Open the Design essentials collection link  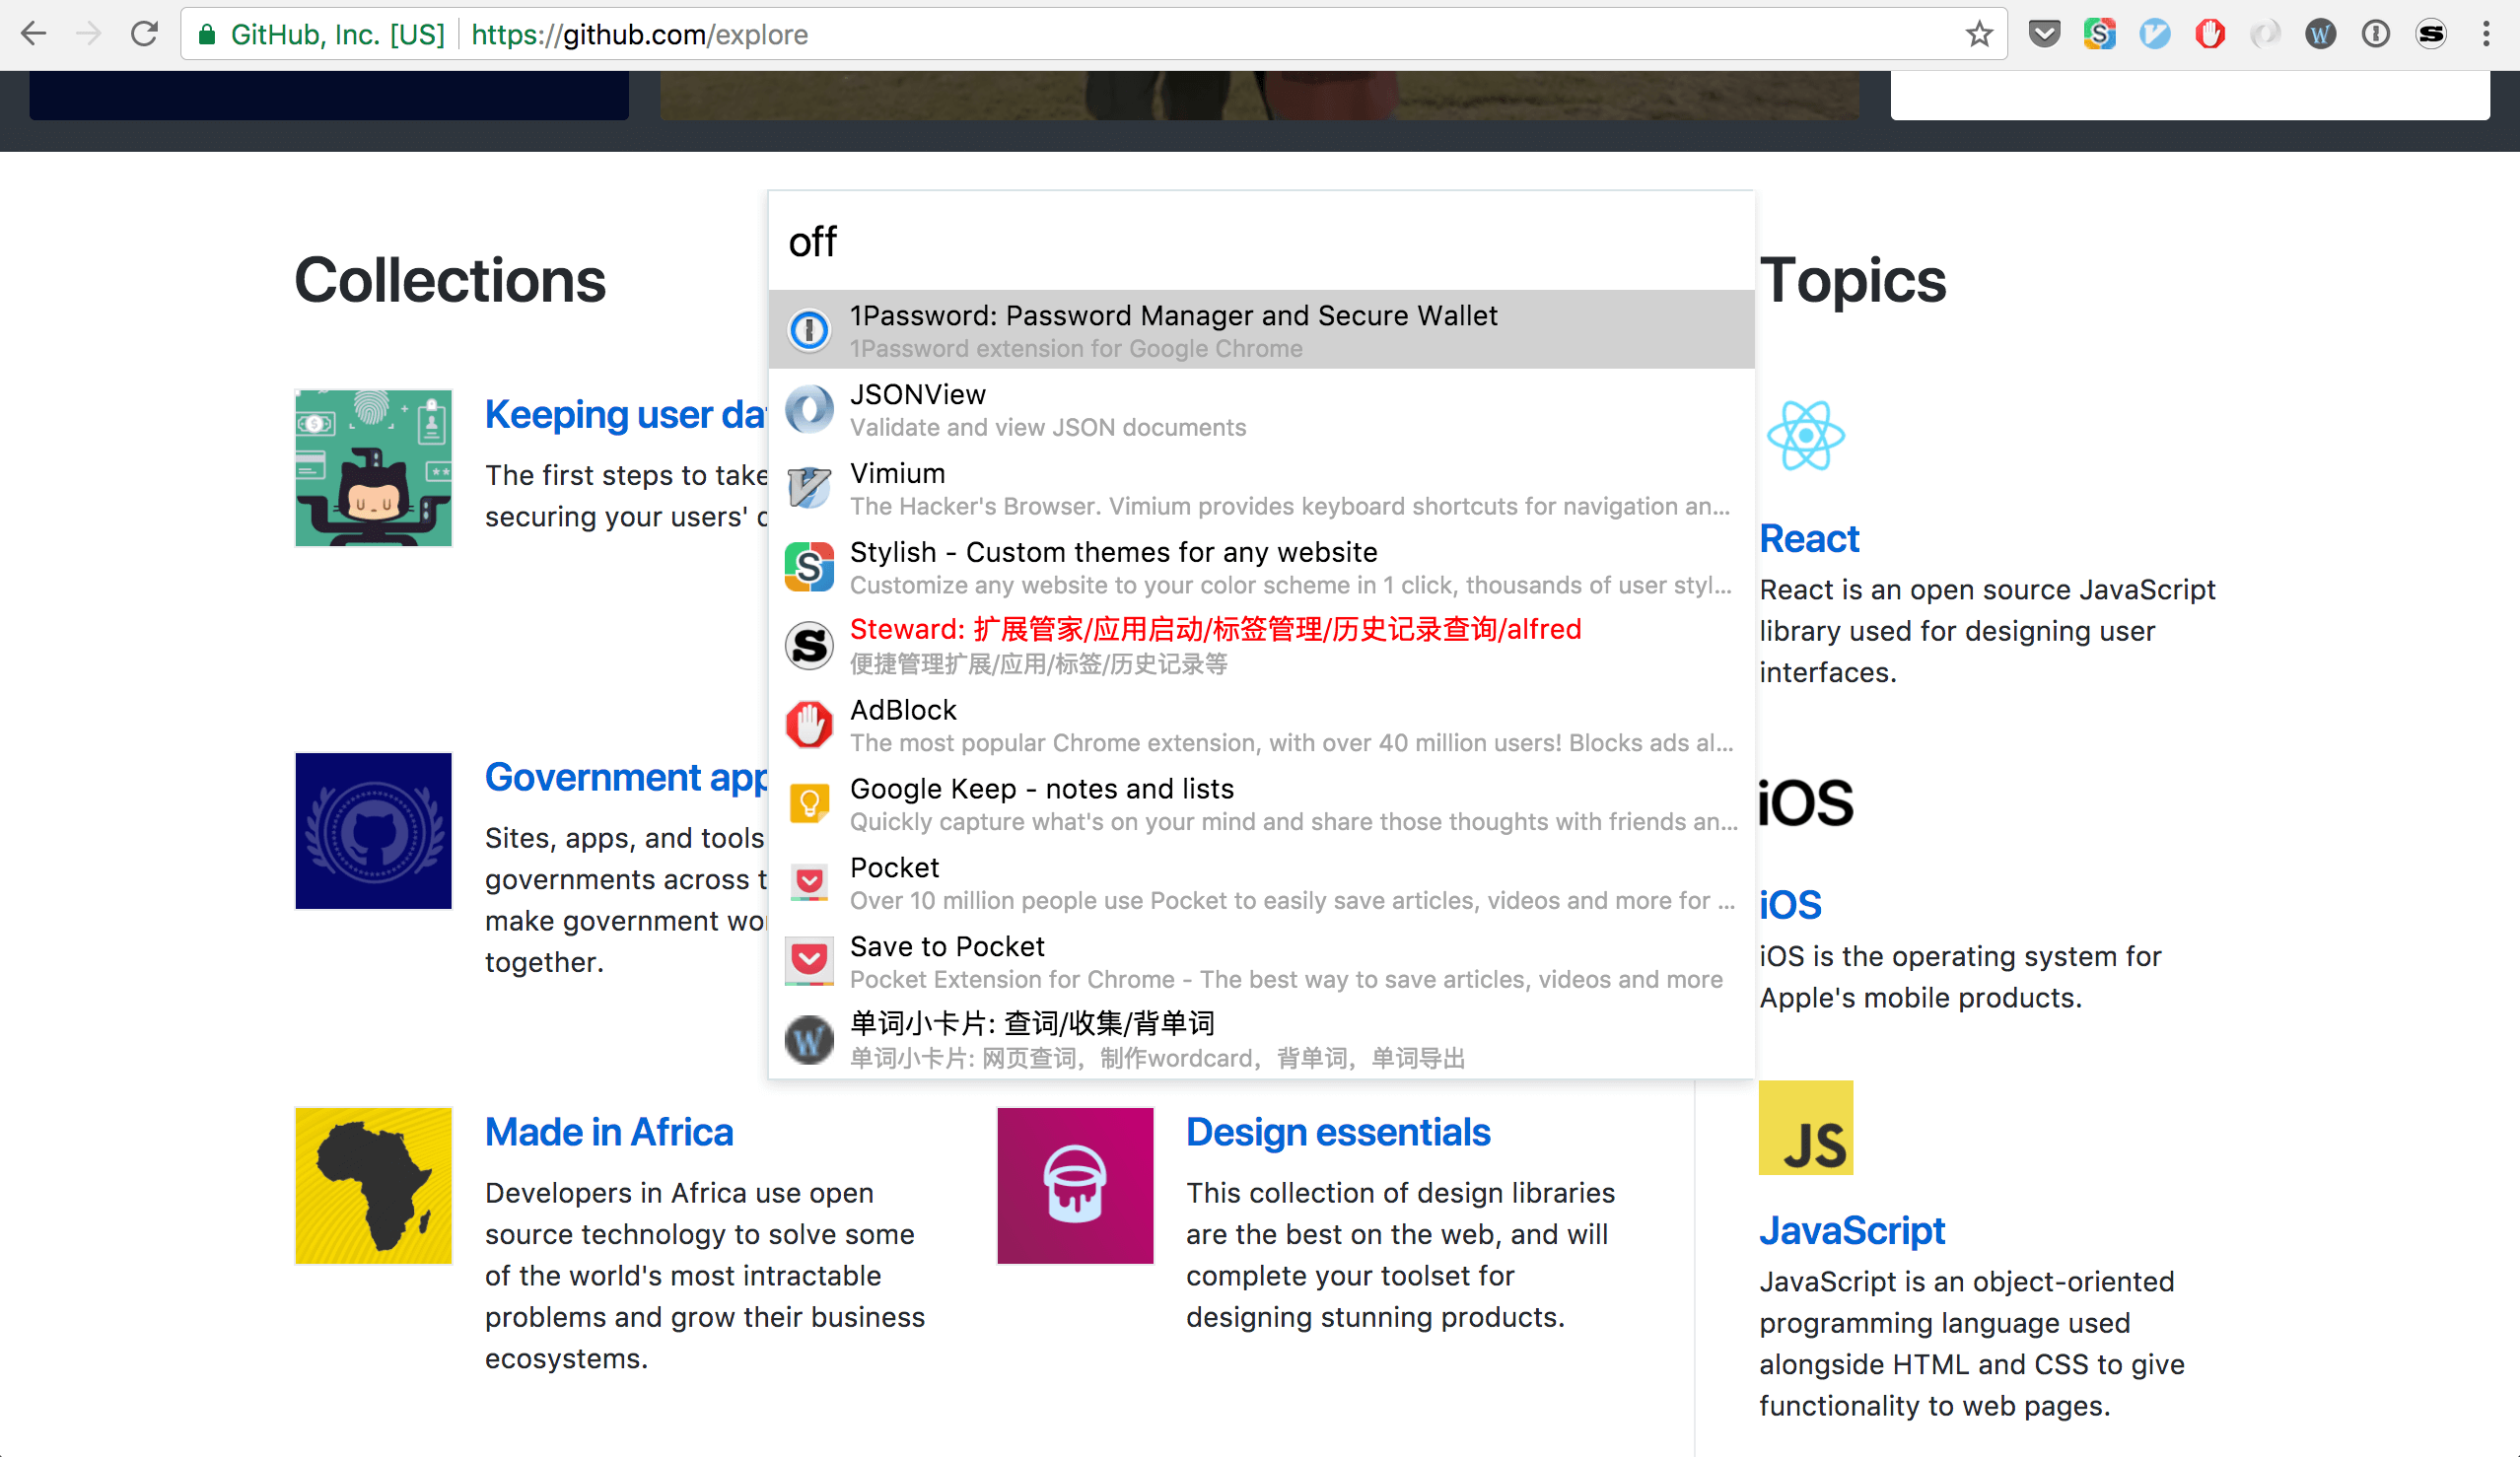[x=1337, y=1132]
